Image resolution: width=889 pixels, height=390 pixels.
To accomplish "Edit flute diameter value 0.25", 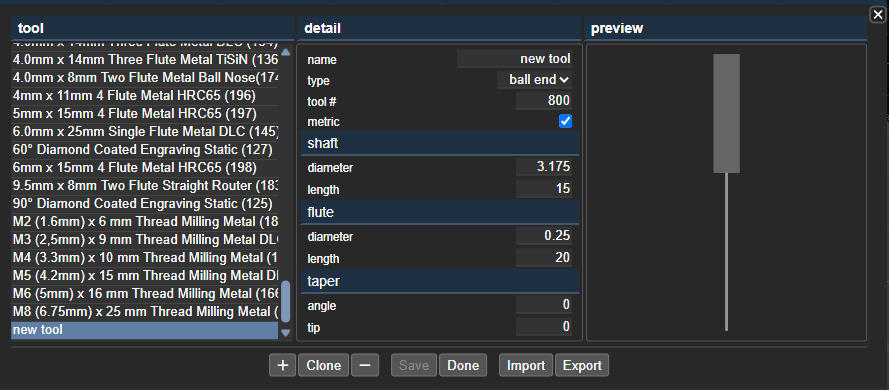I will click(544, 236).
